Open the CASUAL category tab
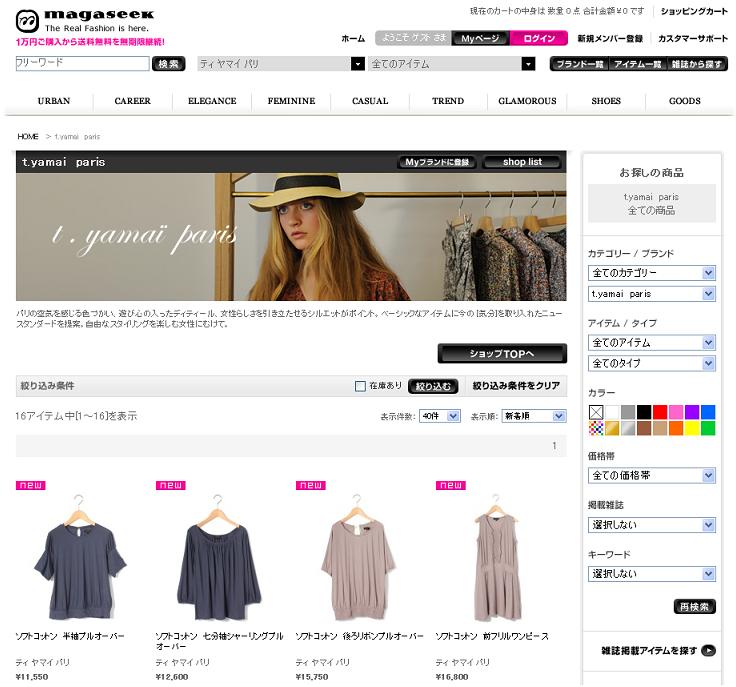Viewport: 736px width, 687px height. [x=370, y=101]
